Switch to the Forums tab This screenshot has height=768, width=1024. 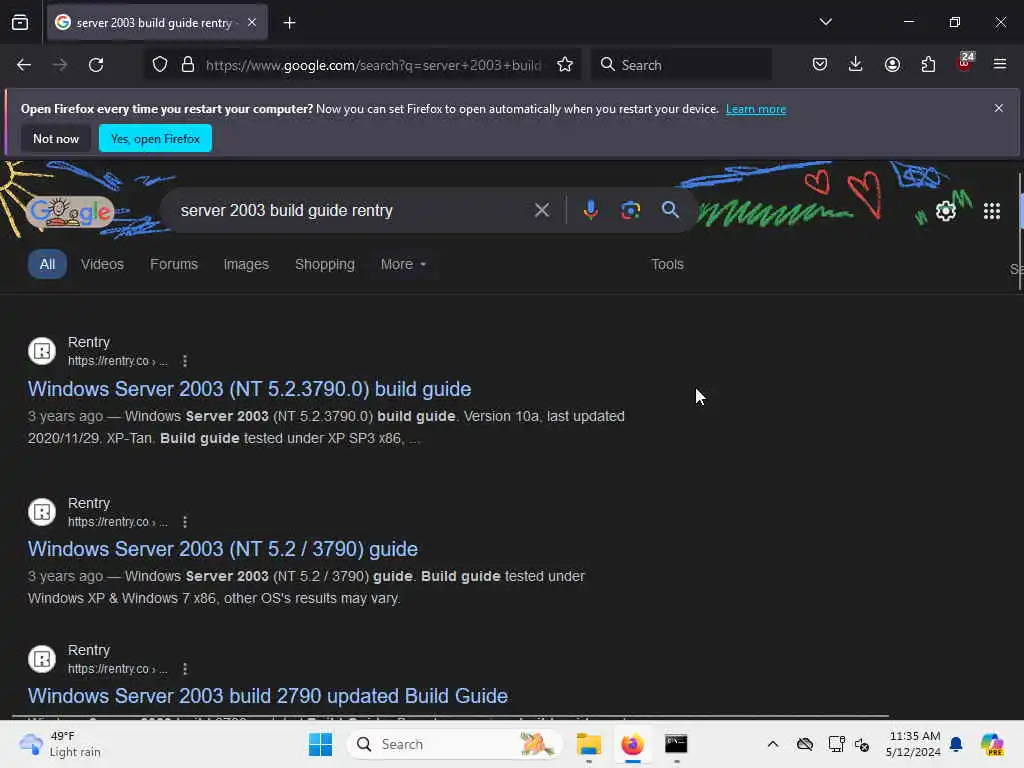174,264
